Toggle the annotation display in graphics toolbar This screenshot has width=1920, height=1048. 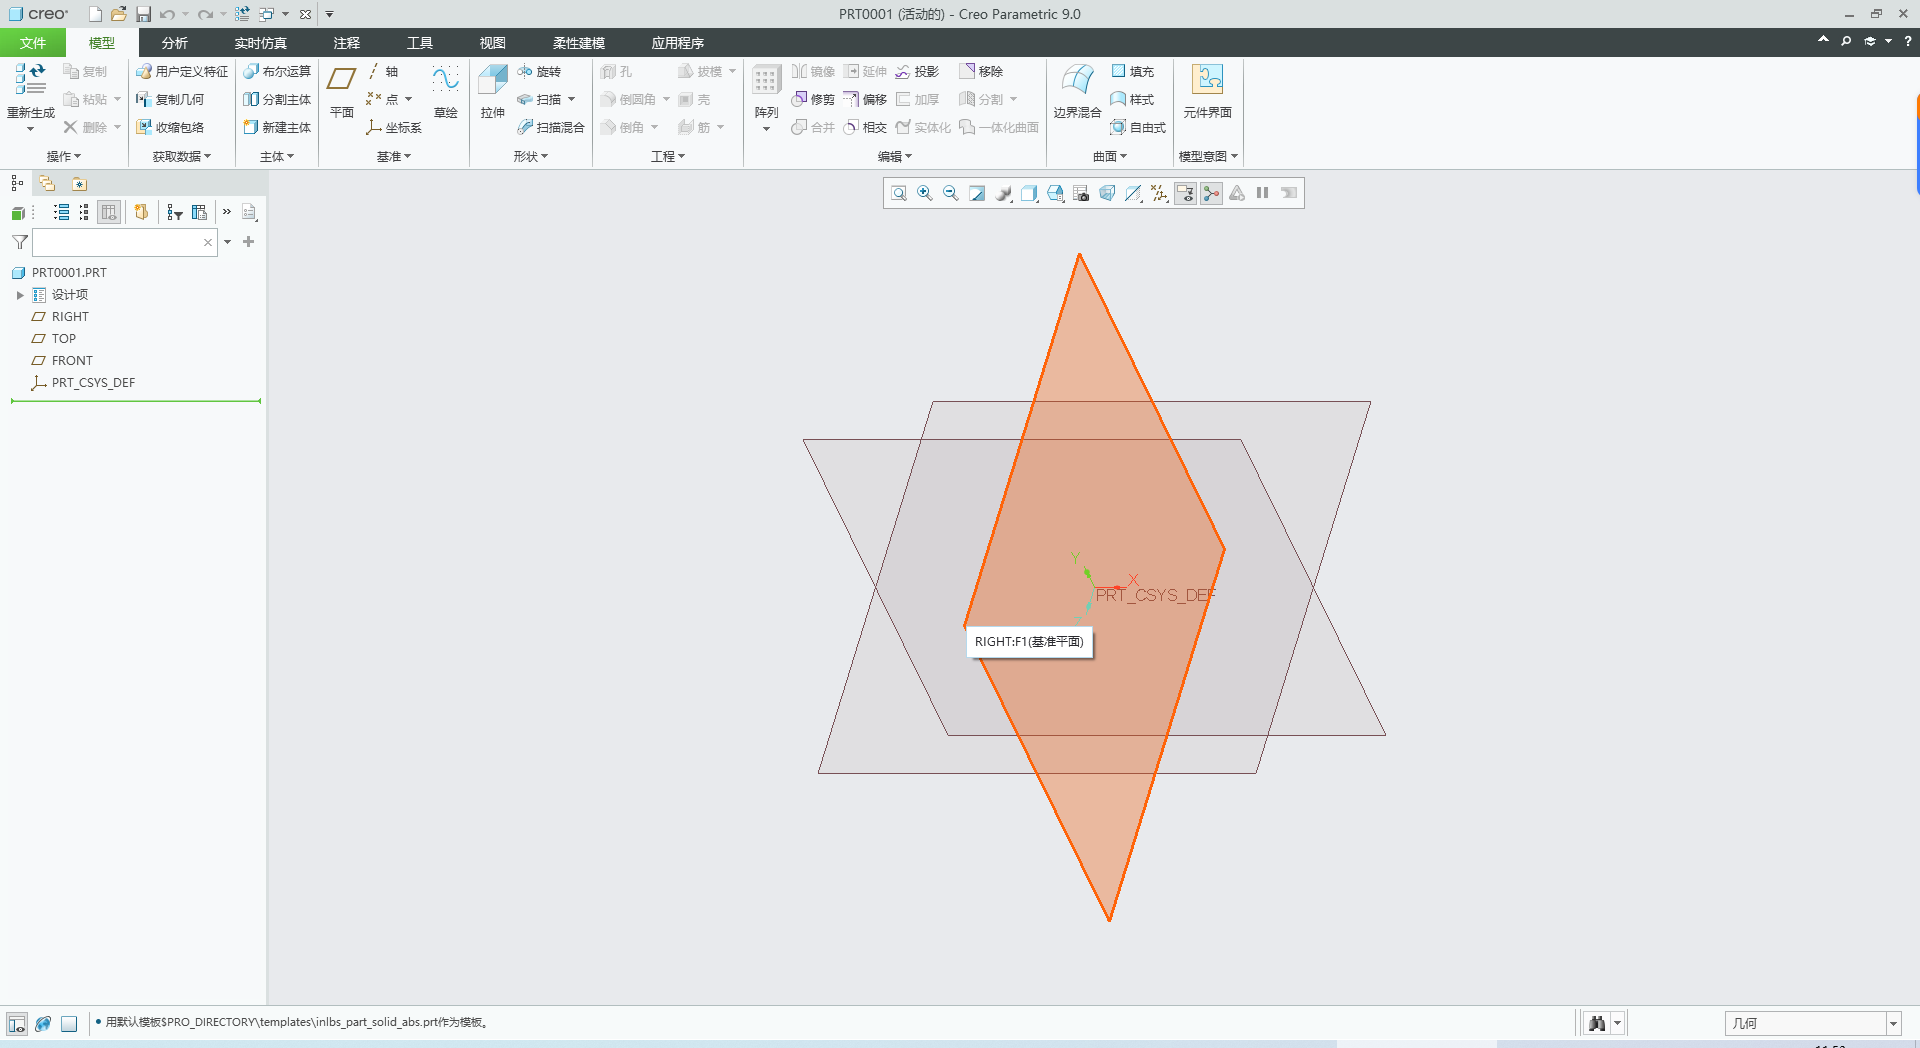point(1185,193)
